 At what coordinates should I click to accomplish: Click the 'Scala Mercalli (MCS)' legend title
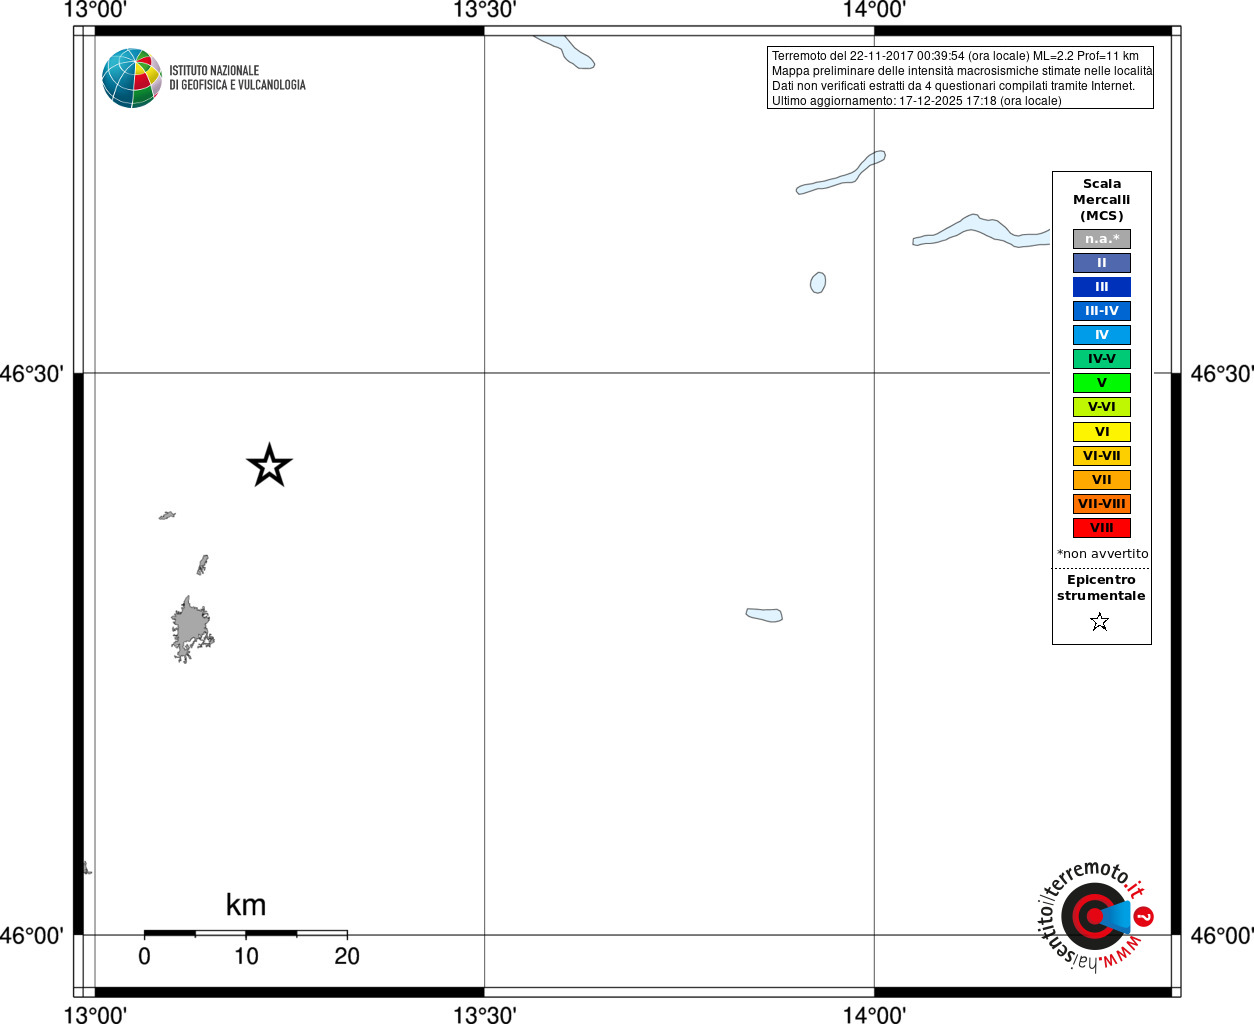1102,200
